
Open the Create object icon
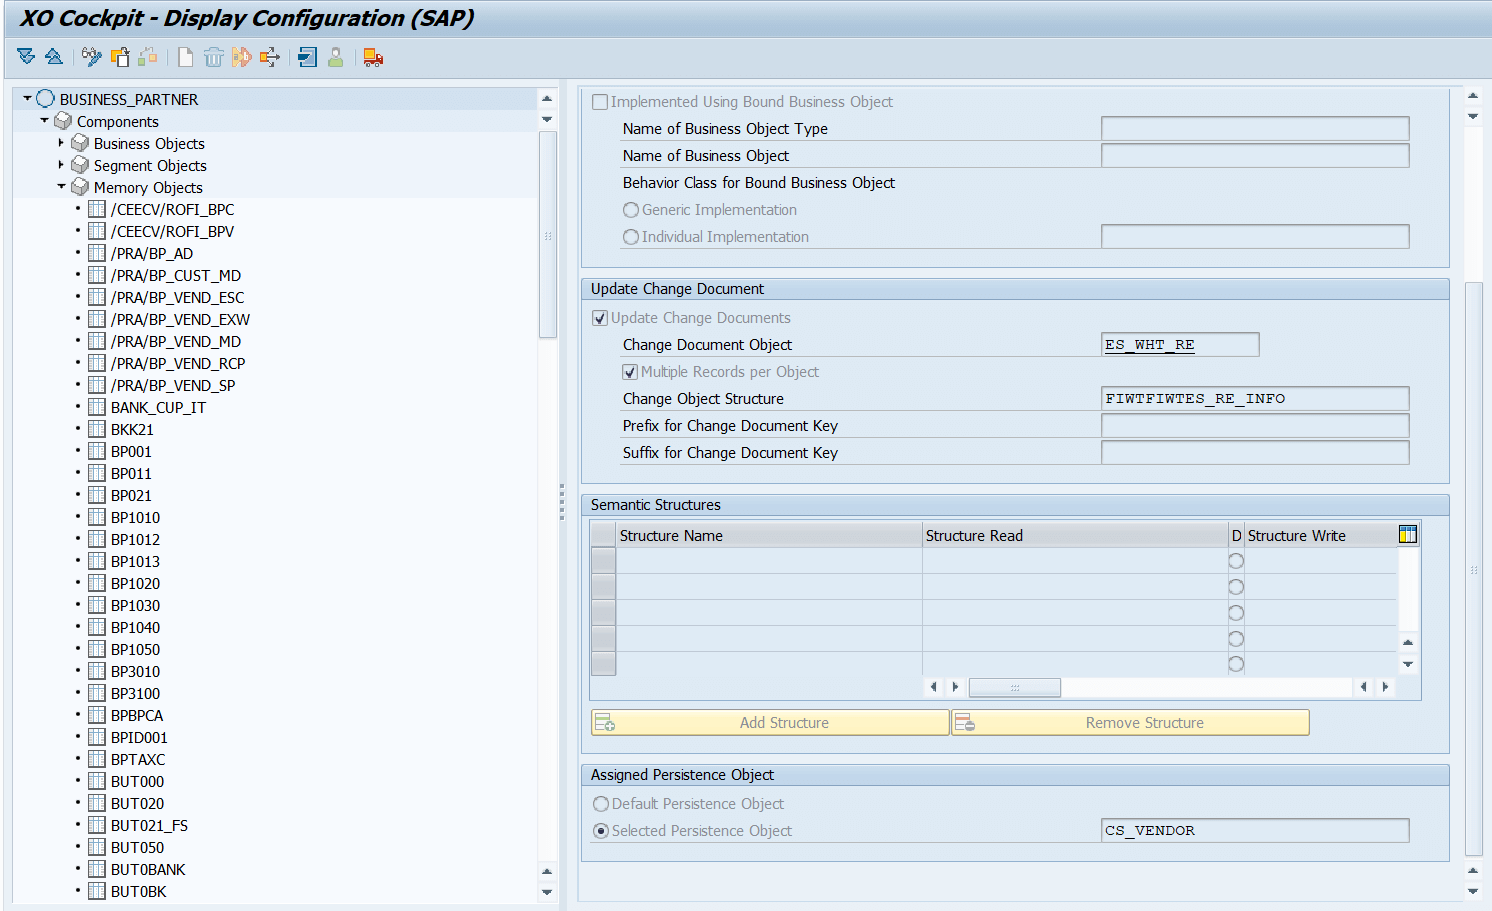[x=185, y=57]
